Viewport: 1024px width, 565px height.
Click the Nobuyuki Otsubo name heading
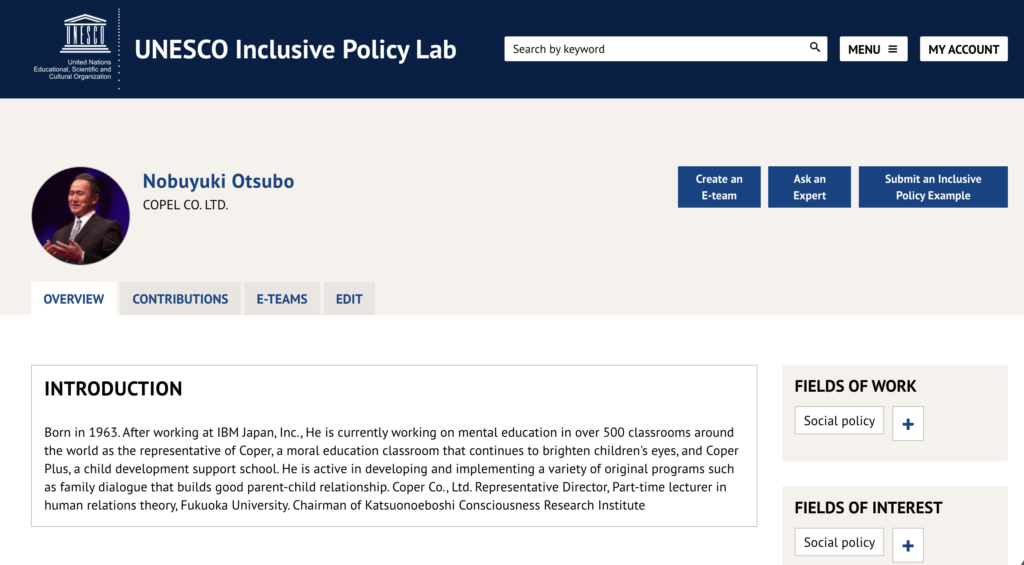218,181
